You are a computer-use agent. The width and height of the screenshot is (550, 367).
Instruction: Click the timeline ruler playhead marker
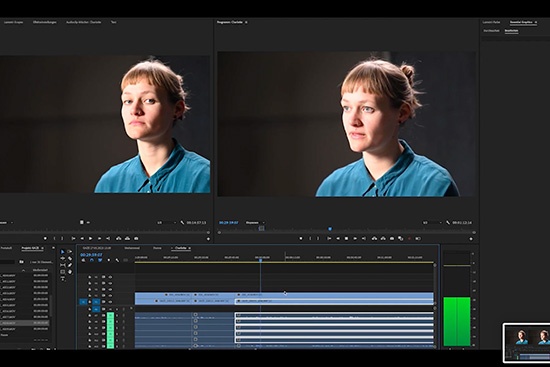pos(260,260)
